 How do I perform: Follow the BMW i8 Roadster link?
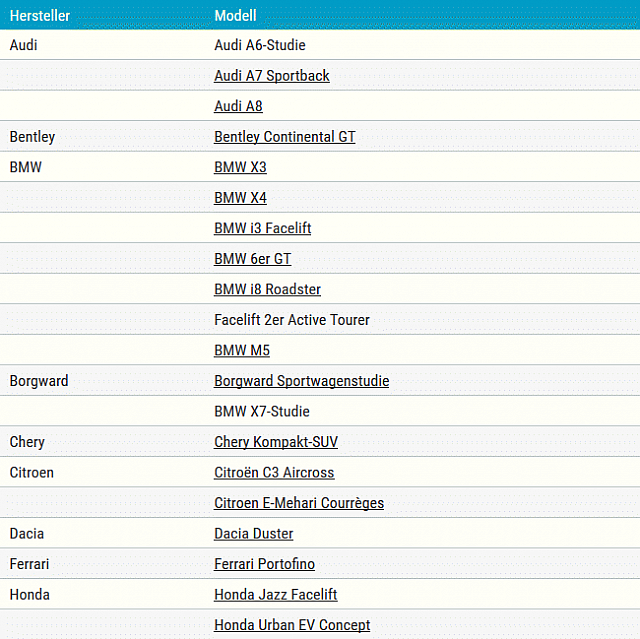[267, 289]
